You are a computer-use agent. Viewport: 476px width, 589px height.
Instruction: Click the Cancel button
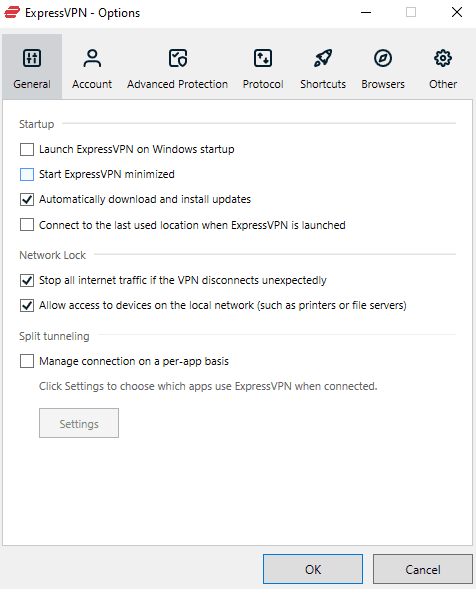[x=423, y=569]
